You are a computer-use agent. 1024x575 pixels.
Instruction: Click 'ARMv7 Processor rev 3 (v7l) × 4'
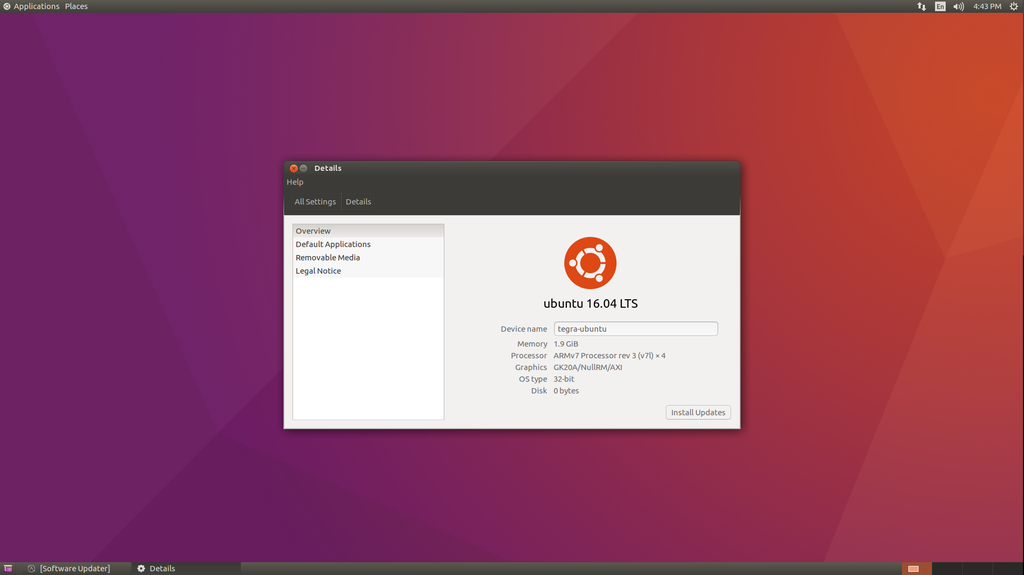click(x=609, y=355)
